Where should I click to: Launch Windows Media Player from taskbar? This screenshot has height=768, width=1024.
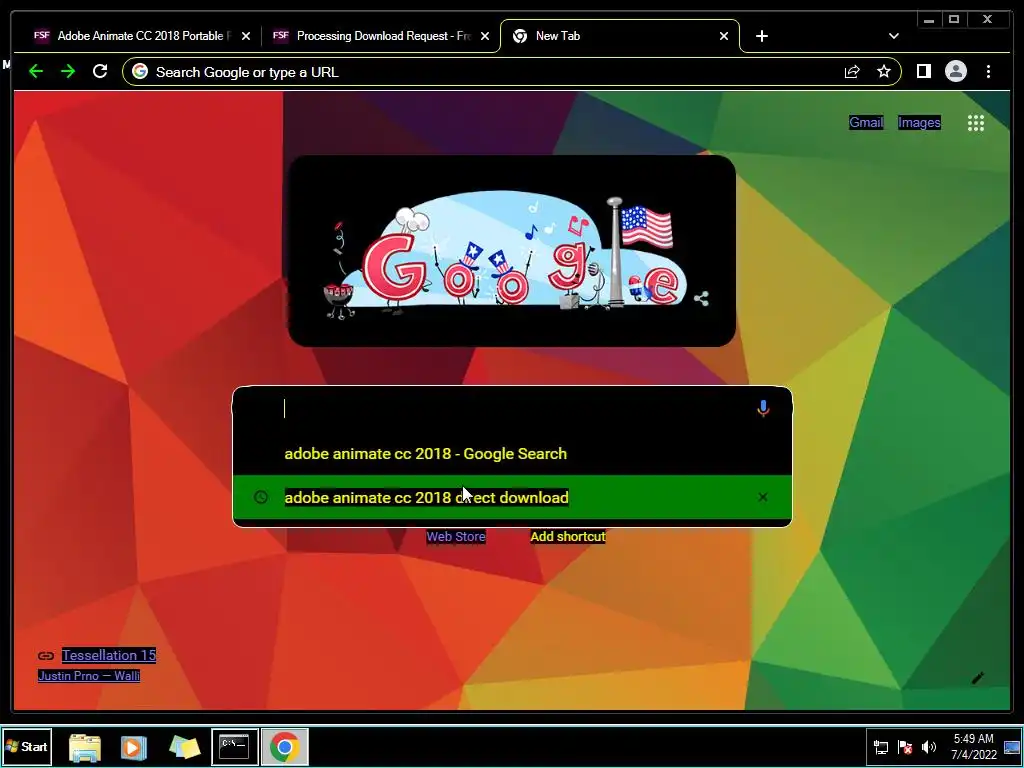[x=134, y=746]
